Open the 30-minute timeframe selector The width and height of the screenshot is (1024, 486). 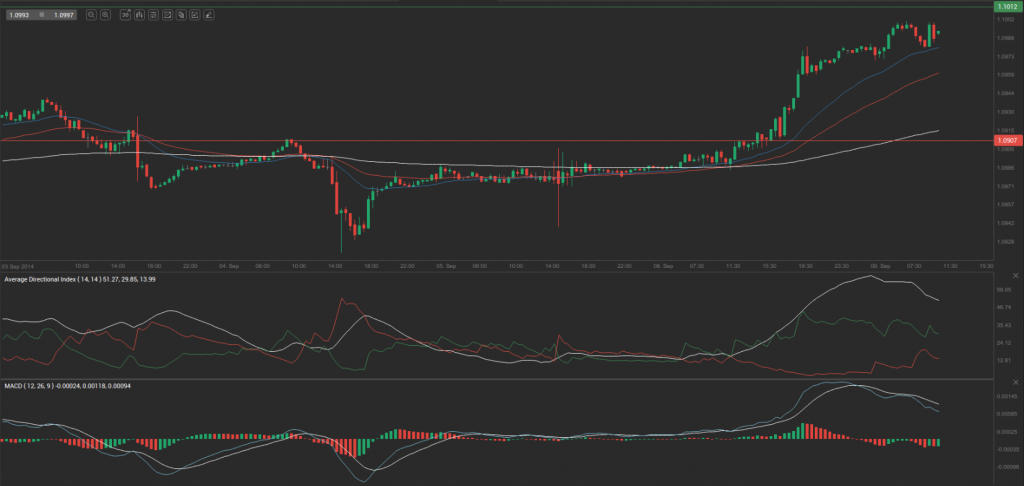[x=125, y=14]
